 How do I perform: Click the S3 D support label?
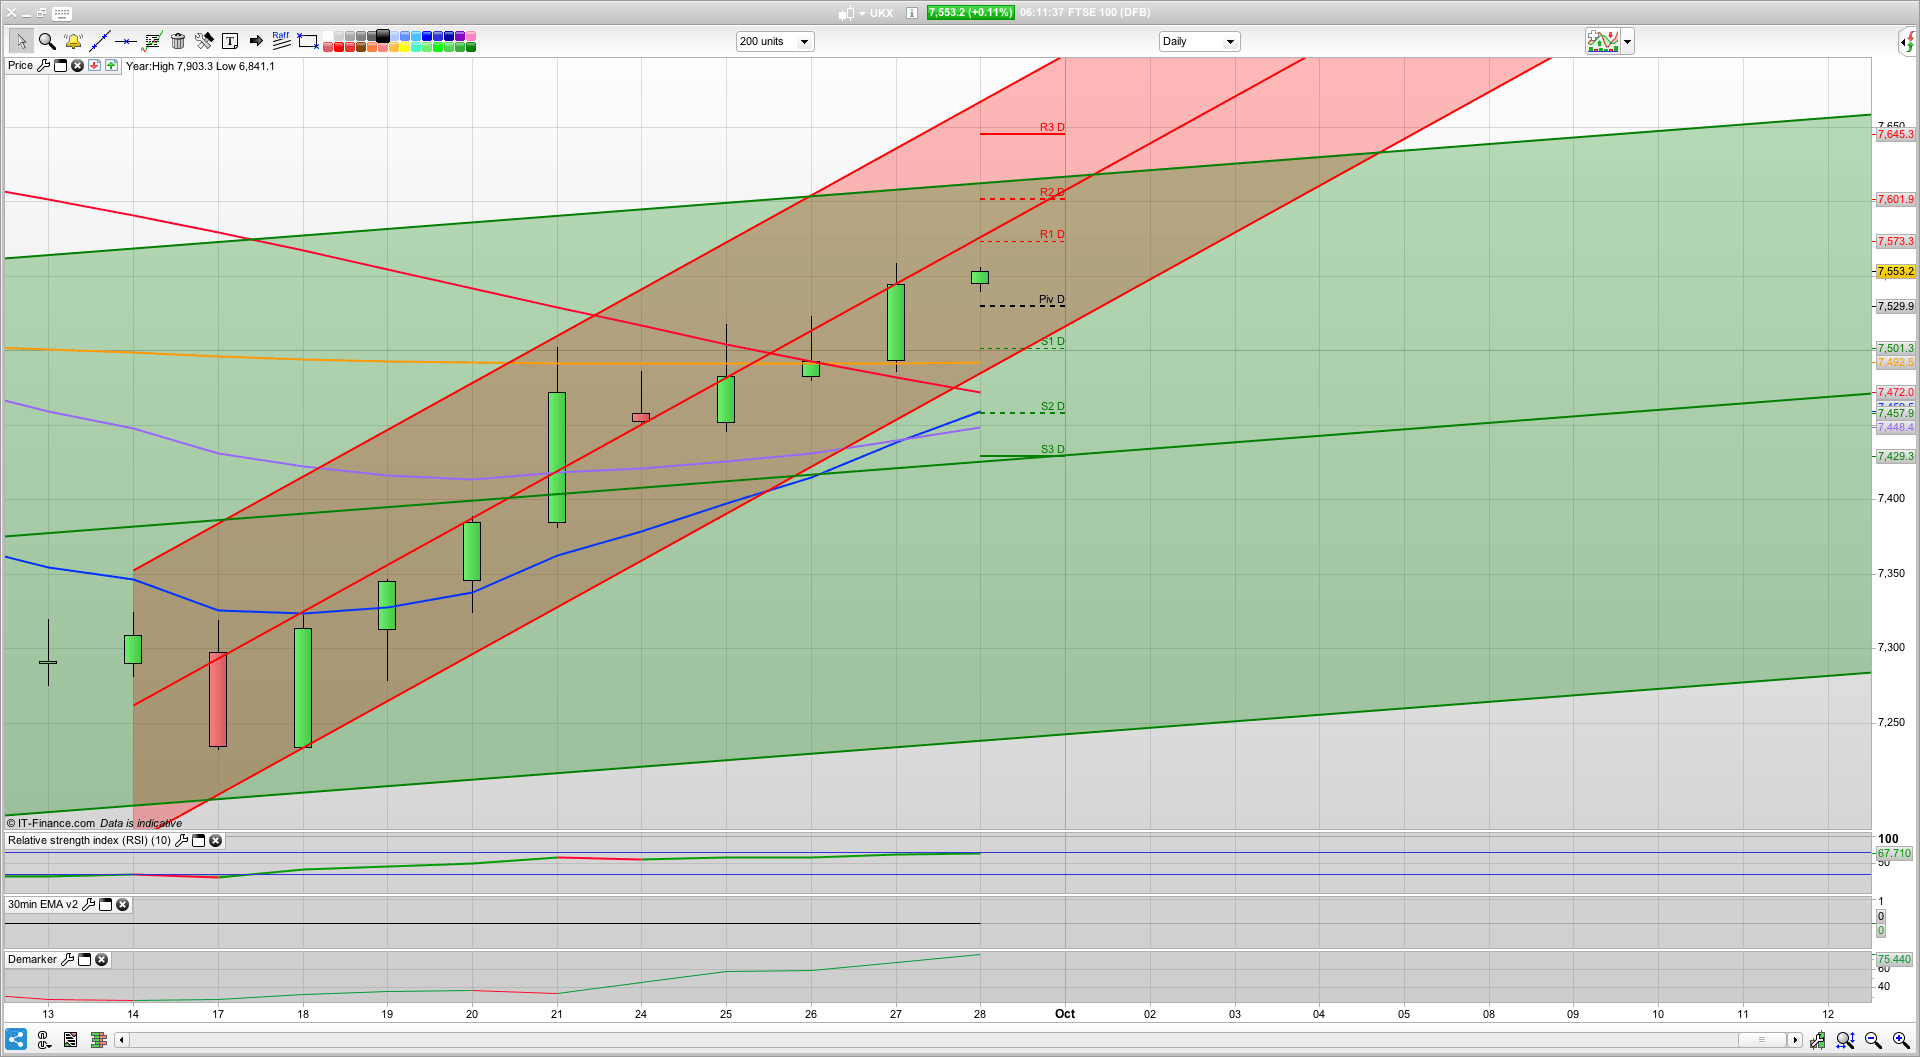click(x=1053, y=449)
